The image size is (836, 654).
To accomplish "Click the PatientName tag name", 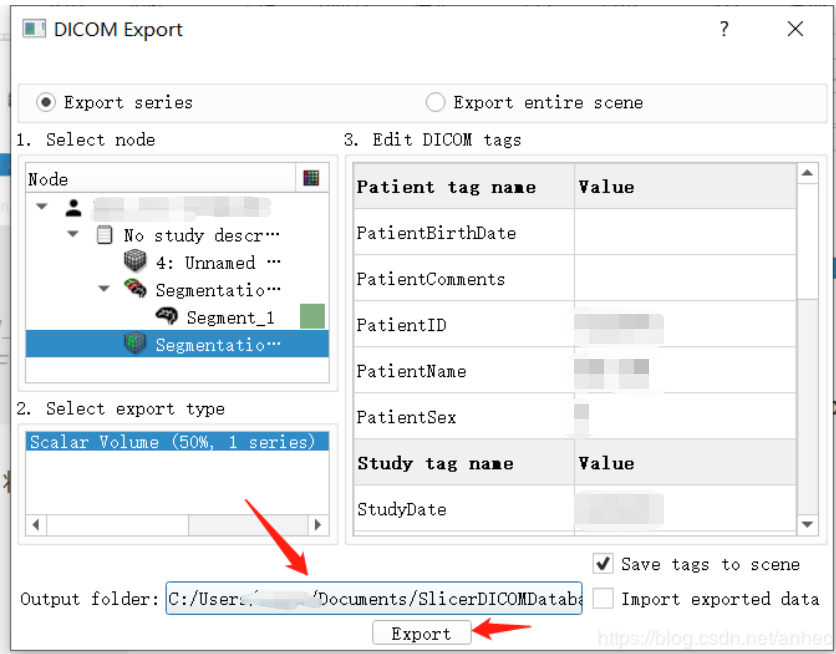I will (412, 371).
